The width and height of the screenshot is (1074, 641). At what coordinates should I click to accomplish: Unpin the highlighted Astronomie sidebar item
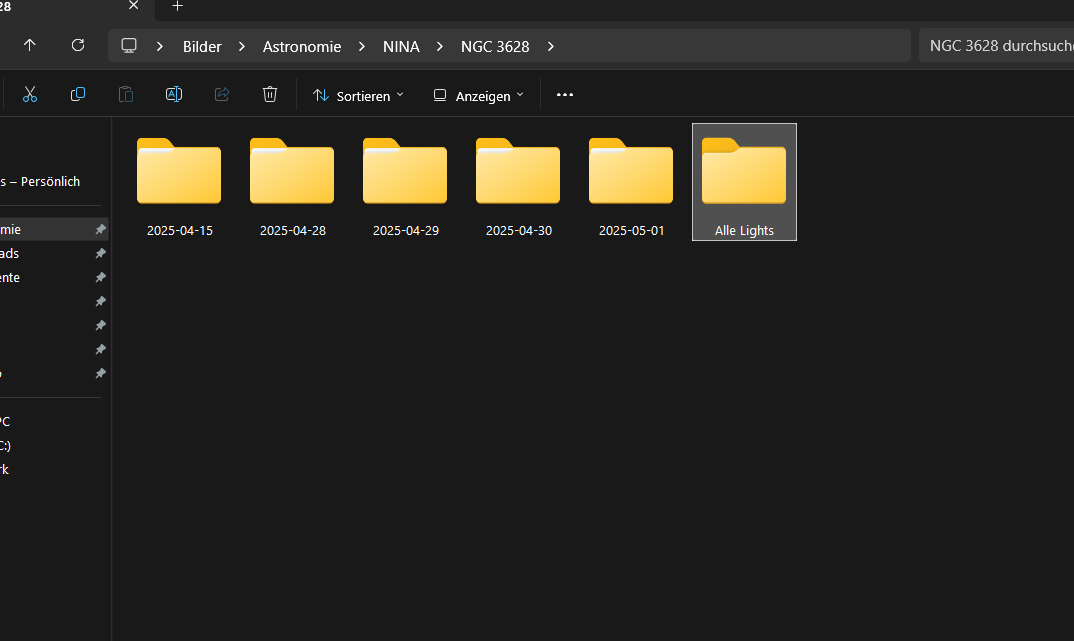coord(101,229)
